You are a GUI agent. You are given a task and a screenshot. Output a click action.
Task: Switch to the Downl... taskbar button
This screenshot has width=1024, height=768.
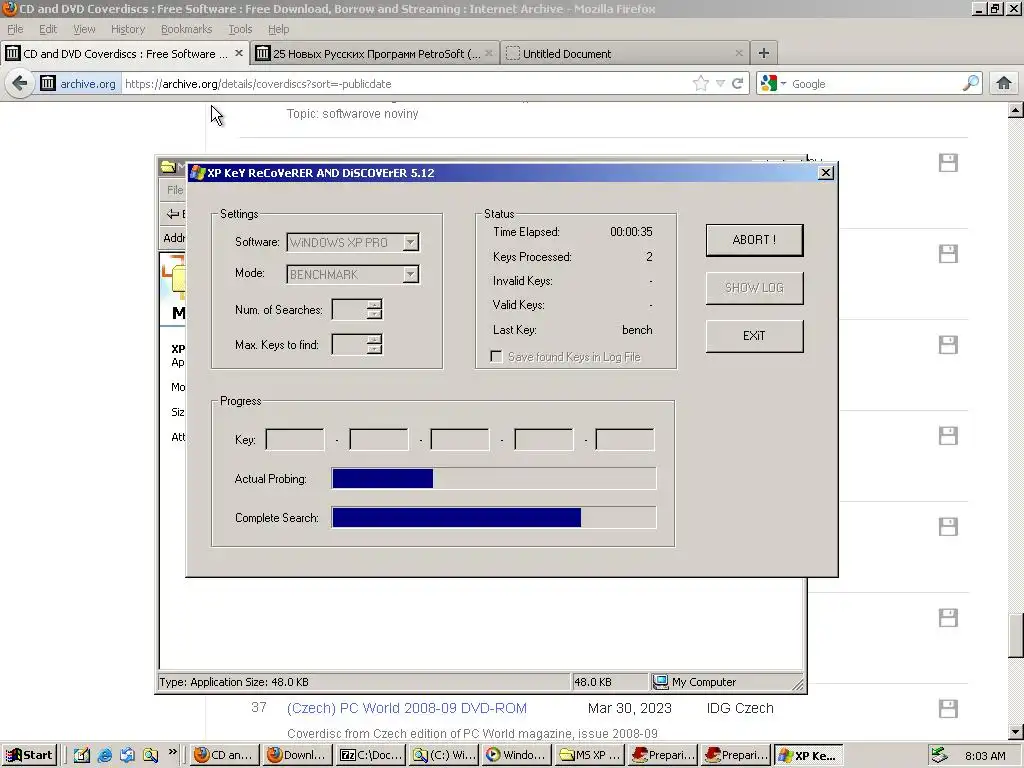pos(298,755)
